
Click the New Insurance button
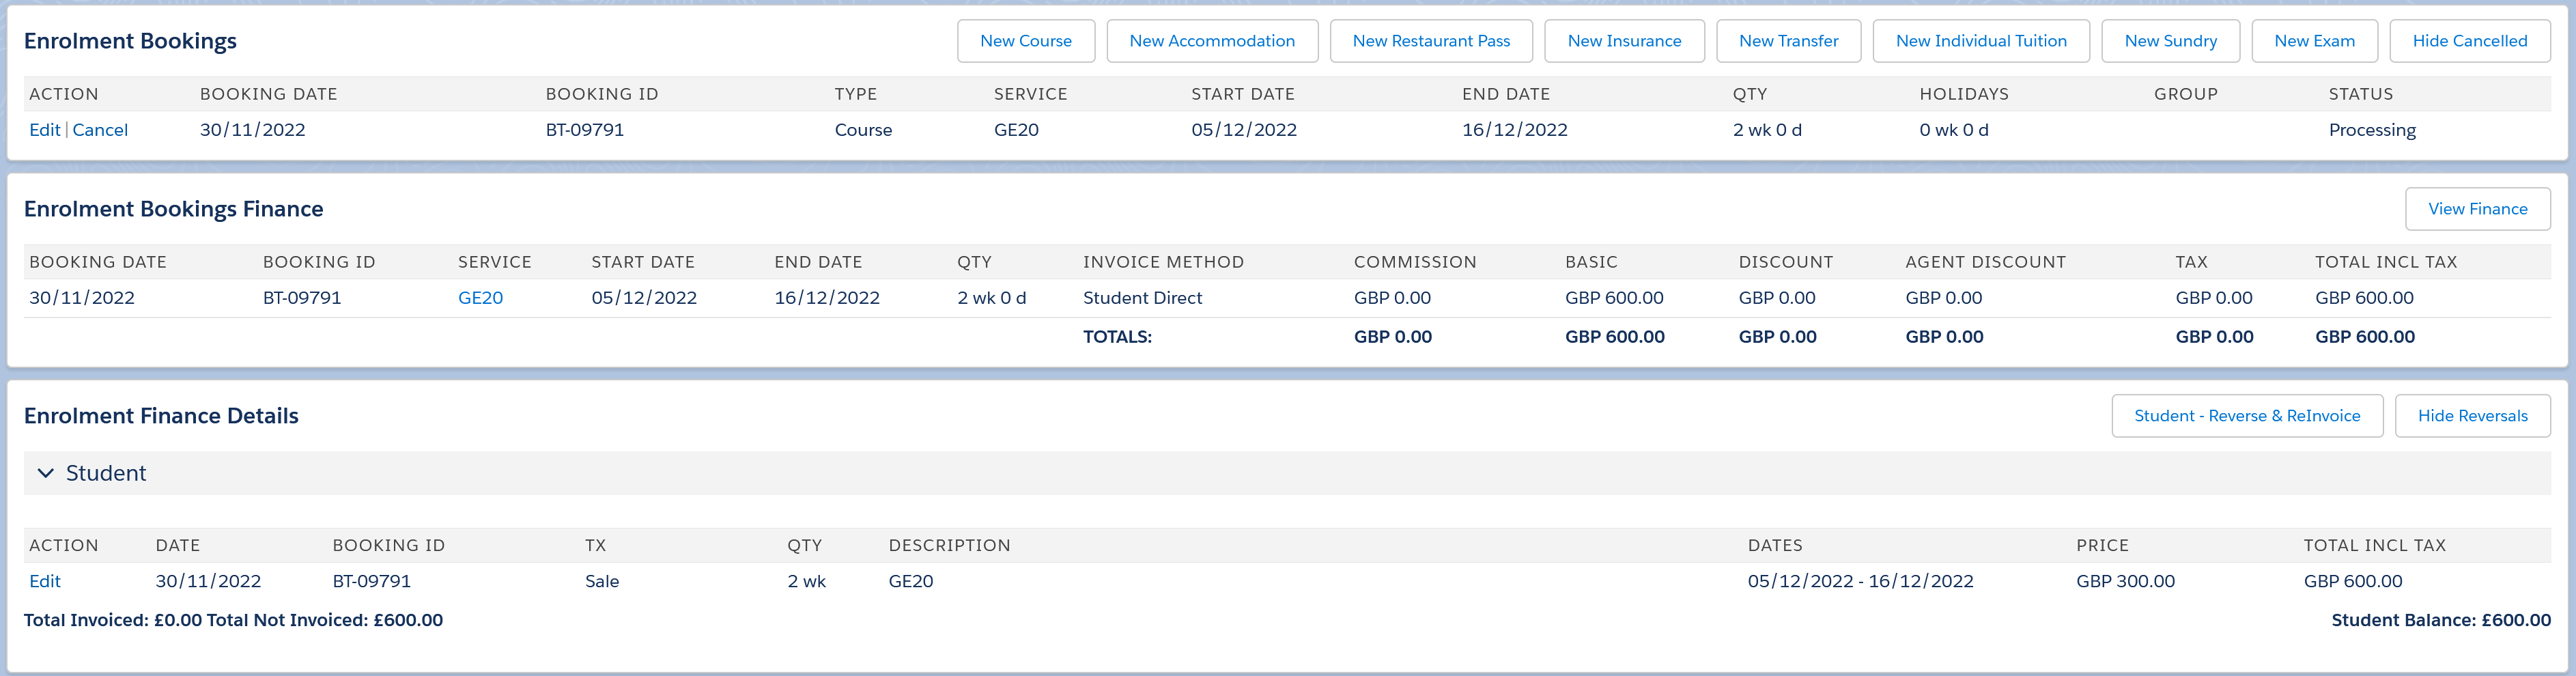1623,41
